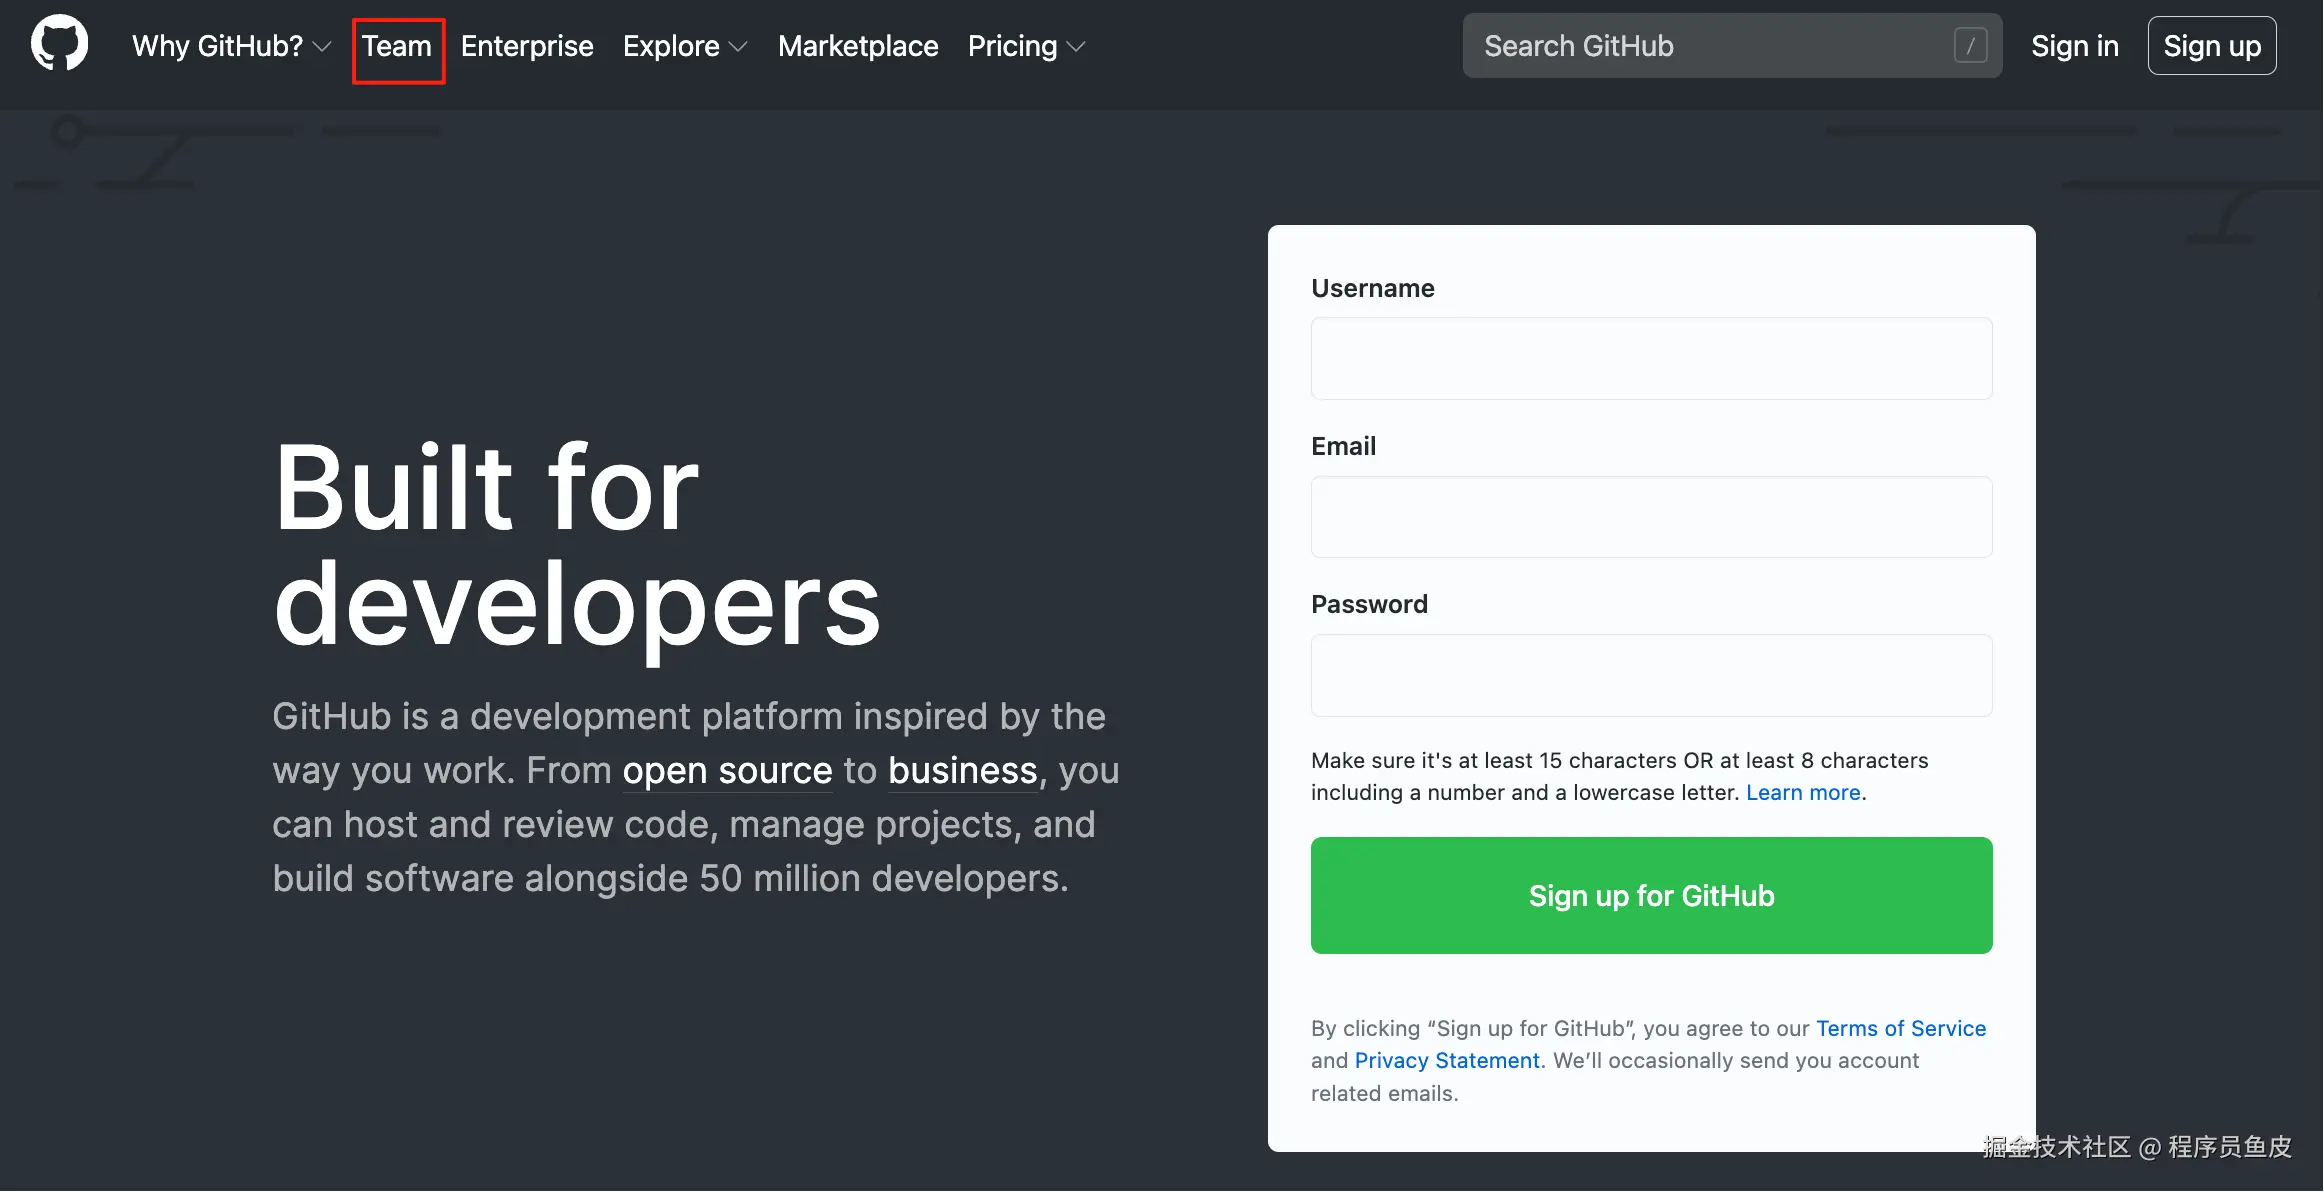Open the Pricing dropdown menu
The height and width of the screenshot is (1192, 2324).
pyautogui.click(x=1025, y=46)
